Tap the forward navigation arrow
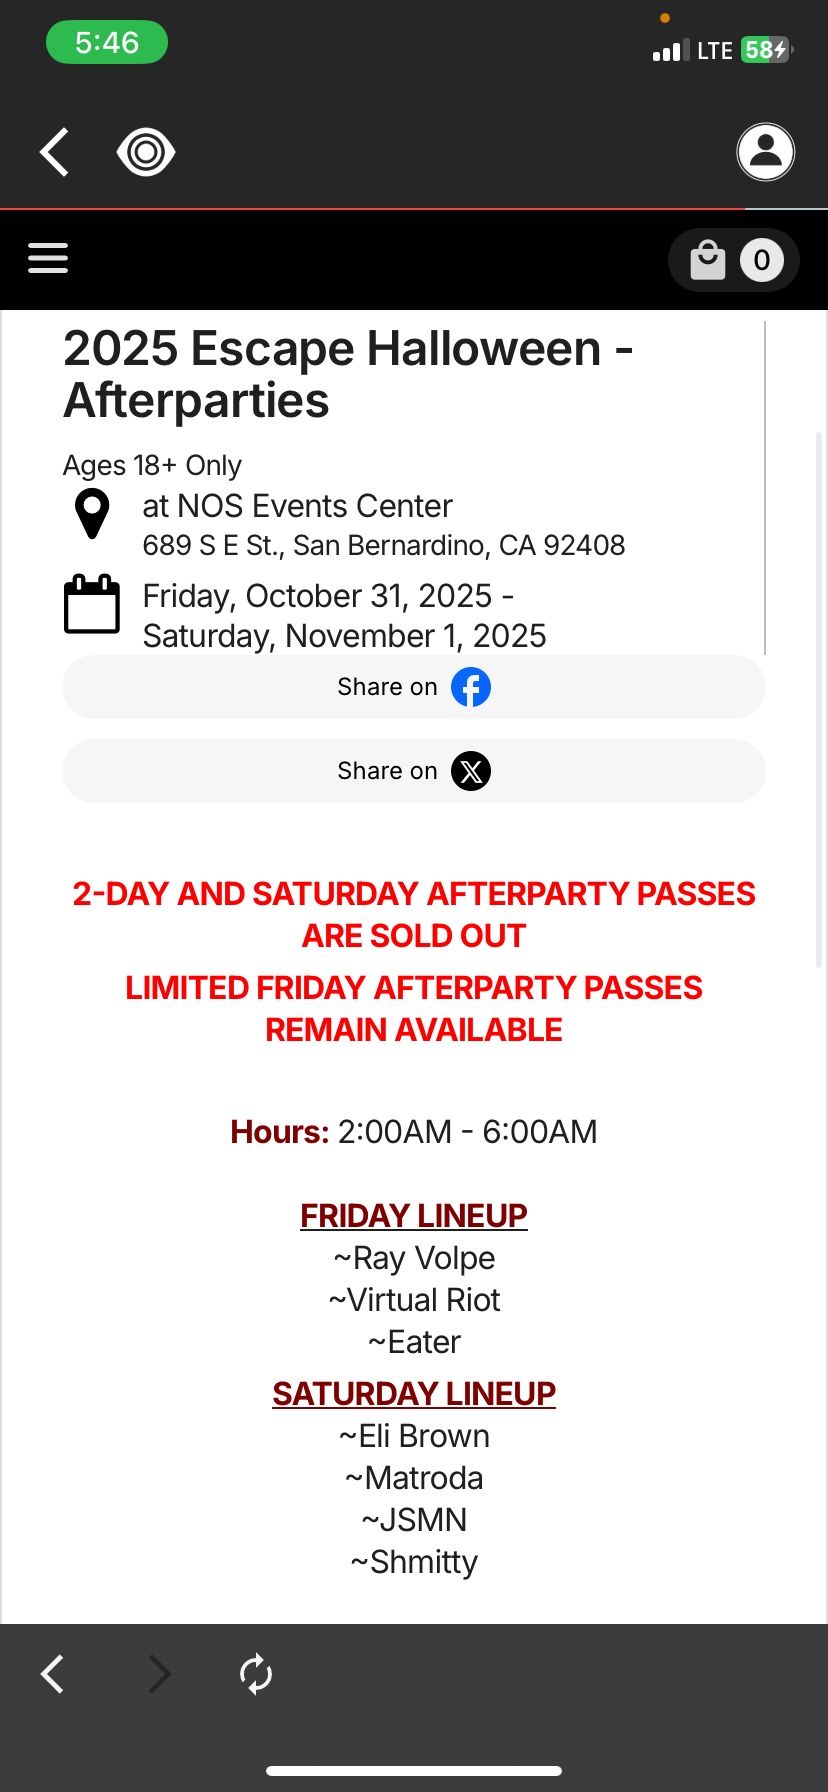The width and height of the screenshot is (828, 1792). point(159,1674)
